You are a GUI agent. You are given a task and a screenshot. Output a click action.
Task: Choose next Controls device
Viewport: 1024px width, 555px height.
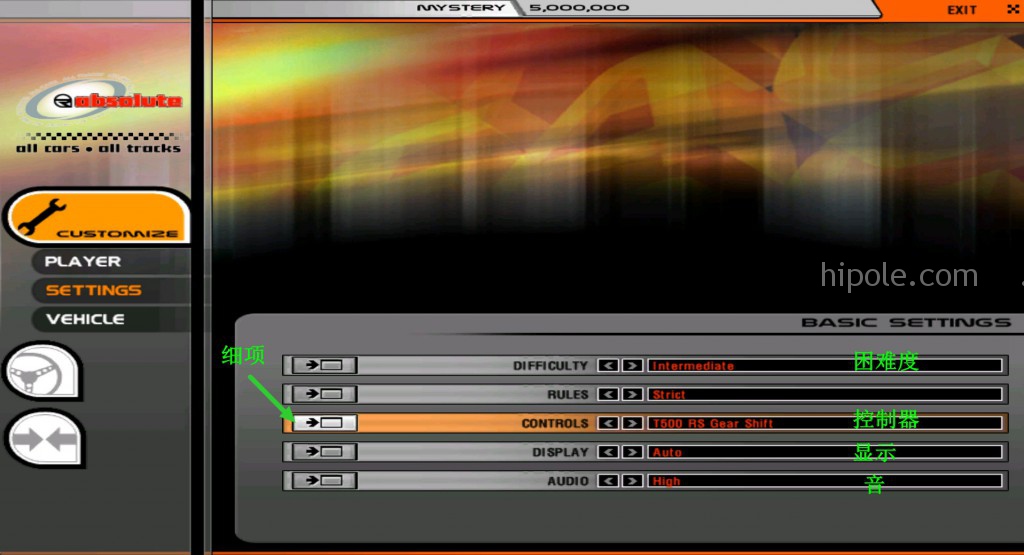coord(632,423)
